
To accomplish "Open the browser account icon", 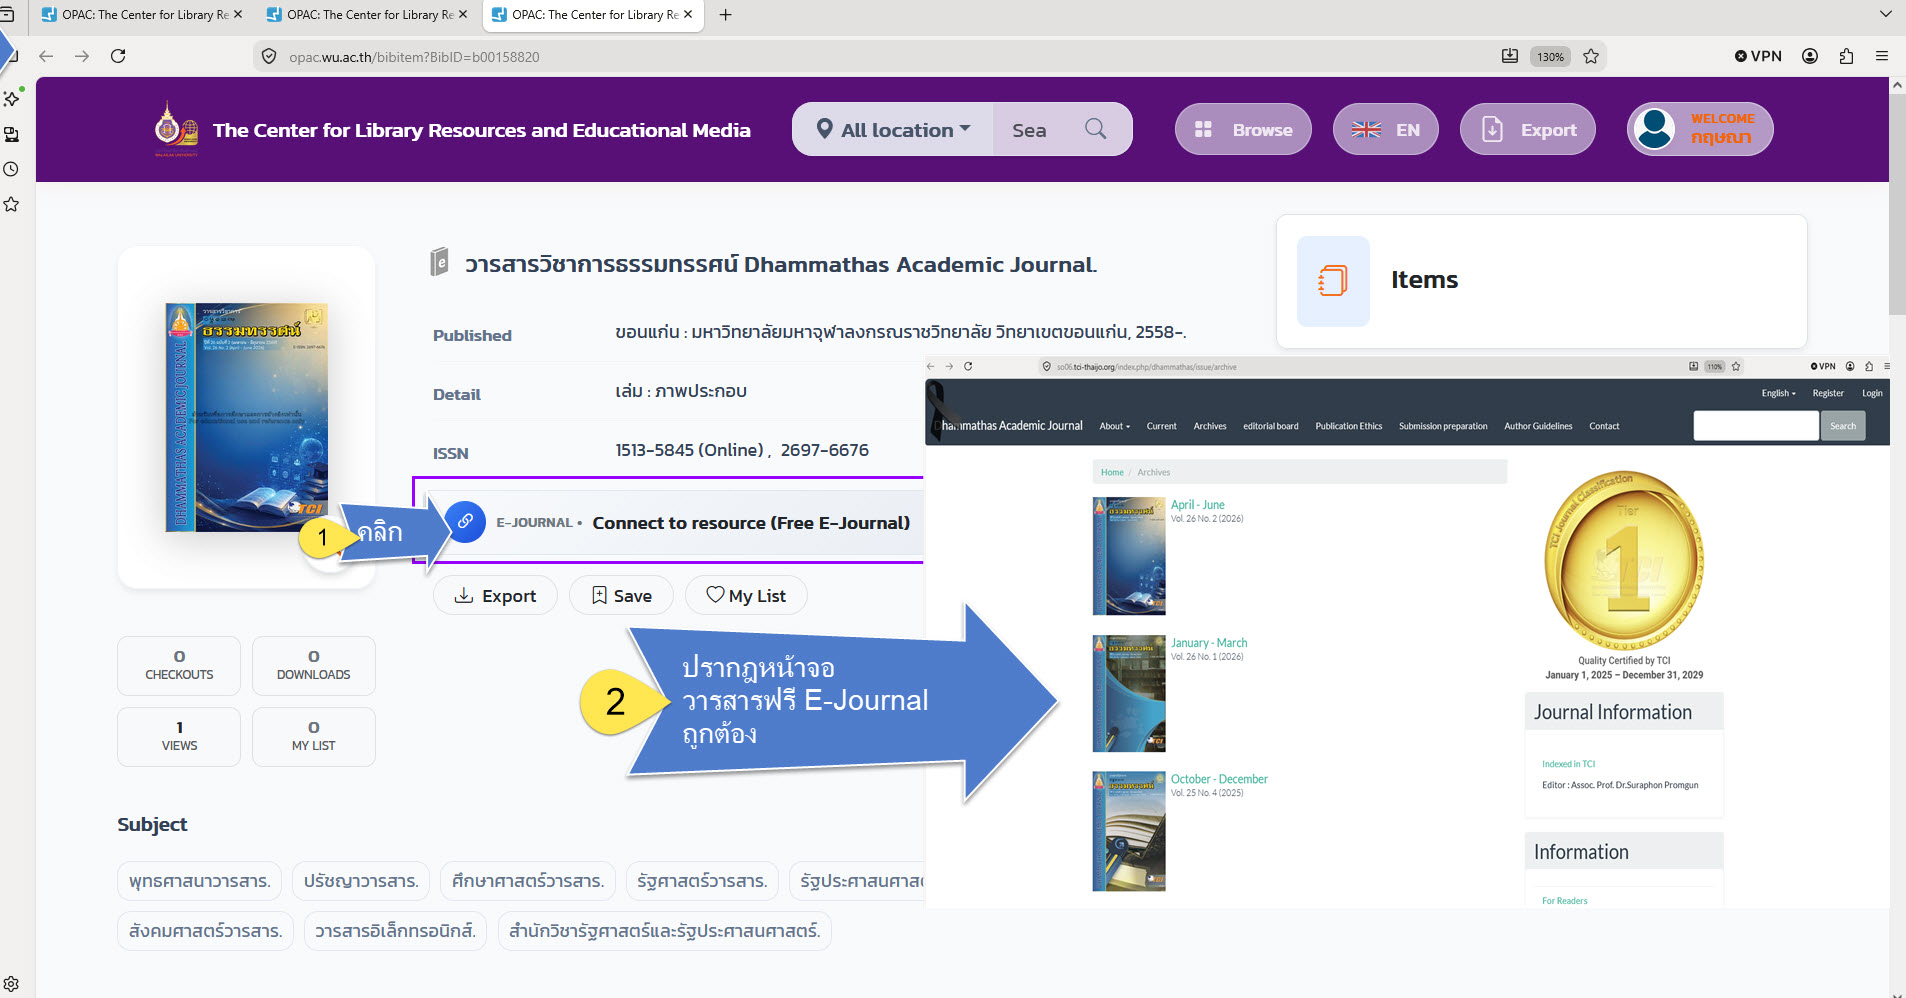I will pyautogui.click(x=1810, y=56).
